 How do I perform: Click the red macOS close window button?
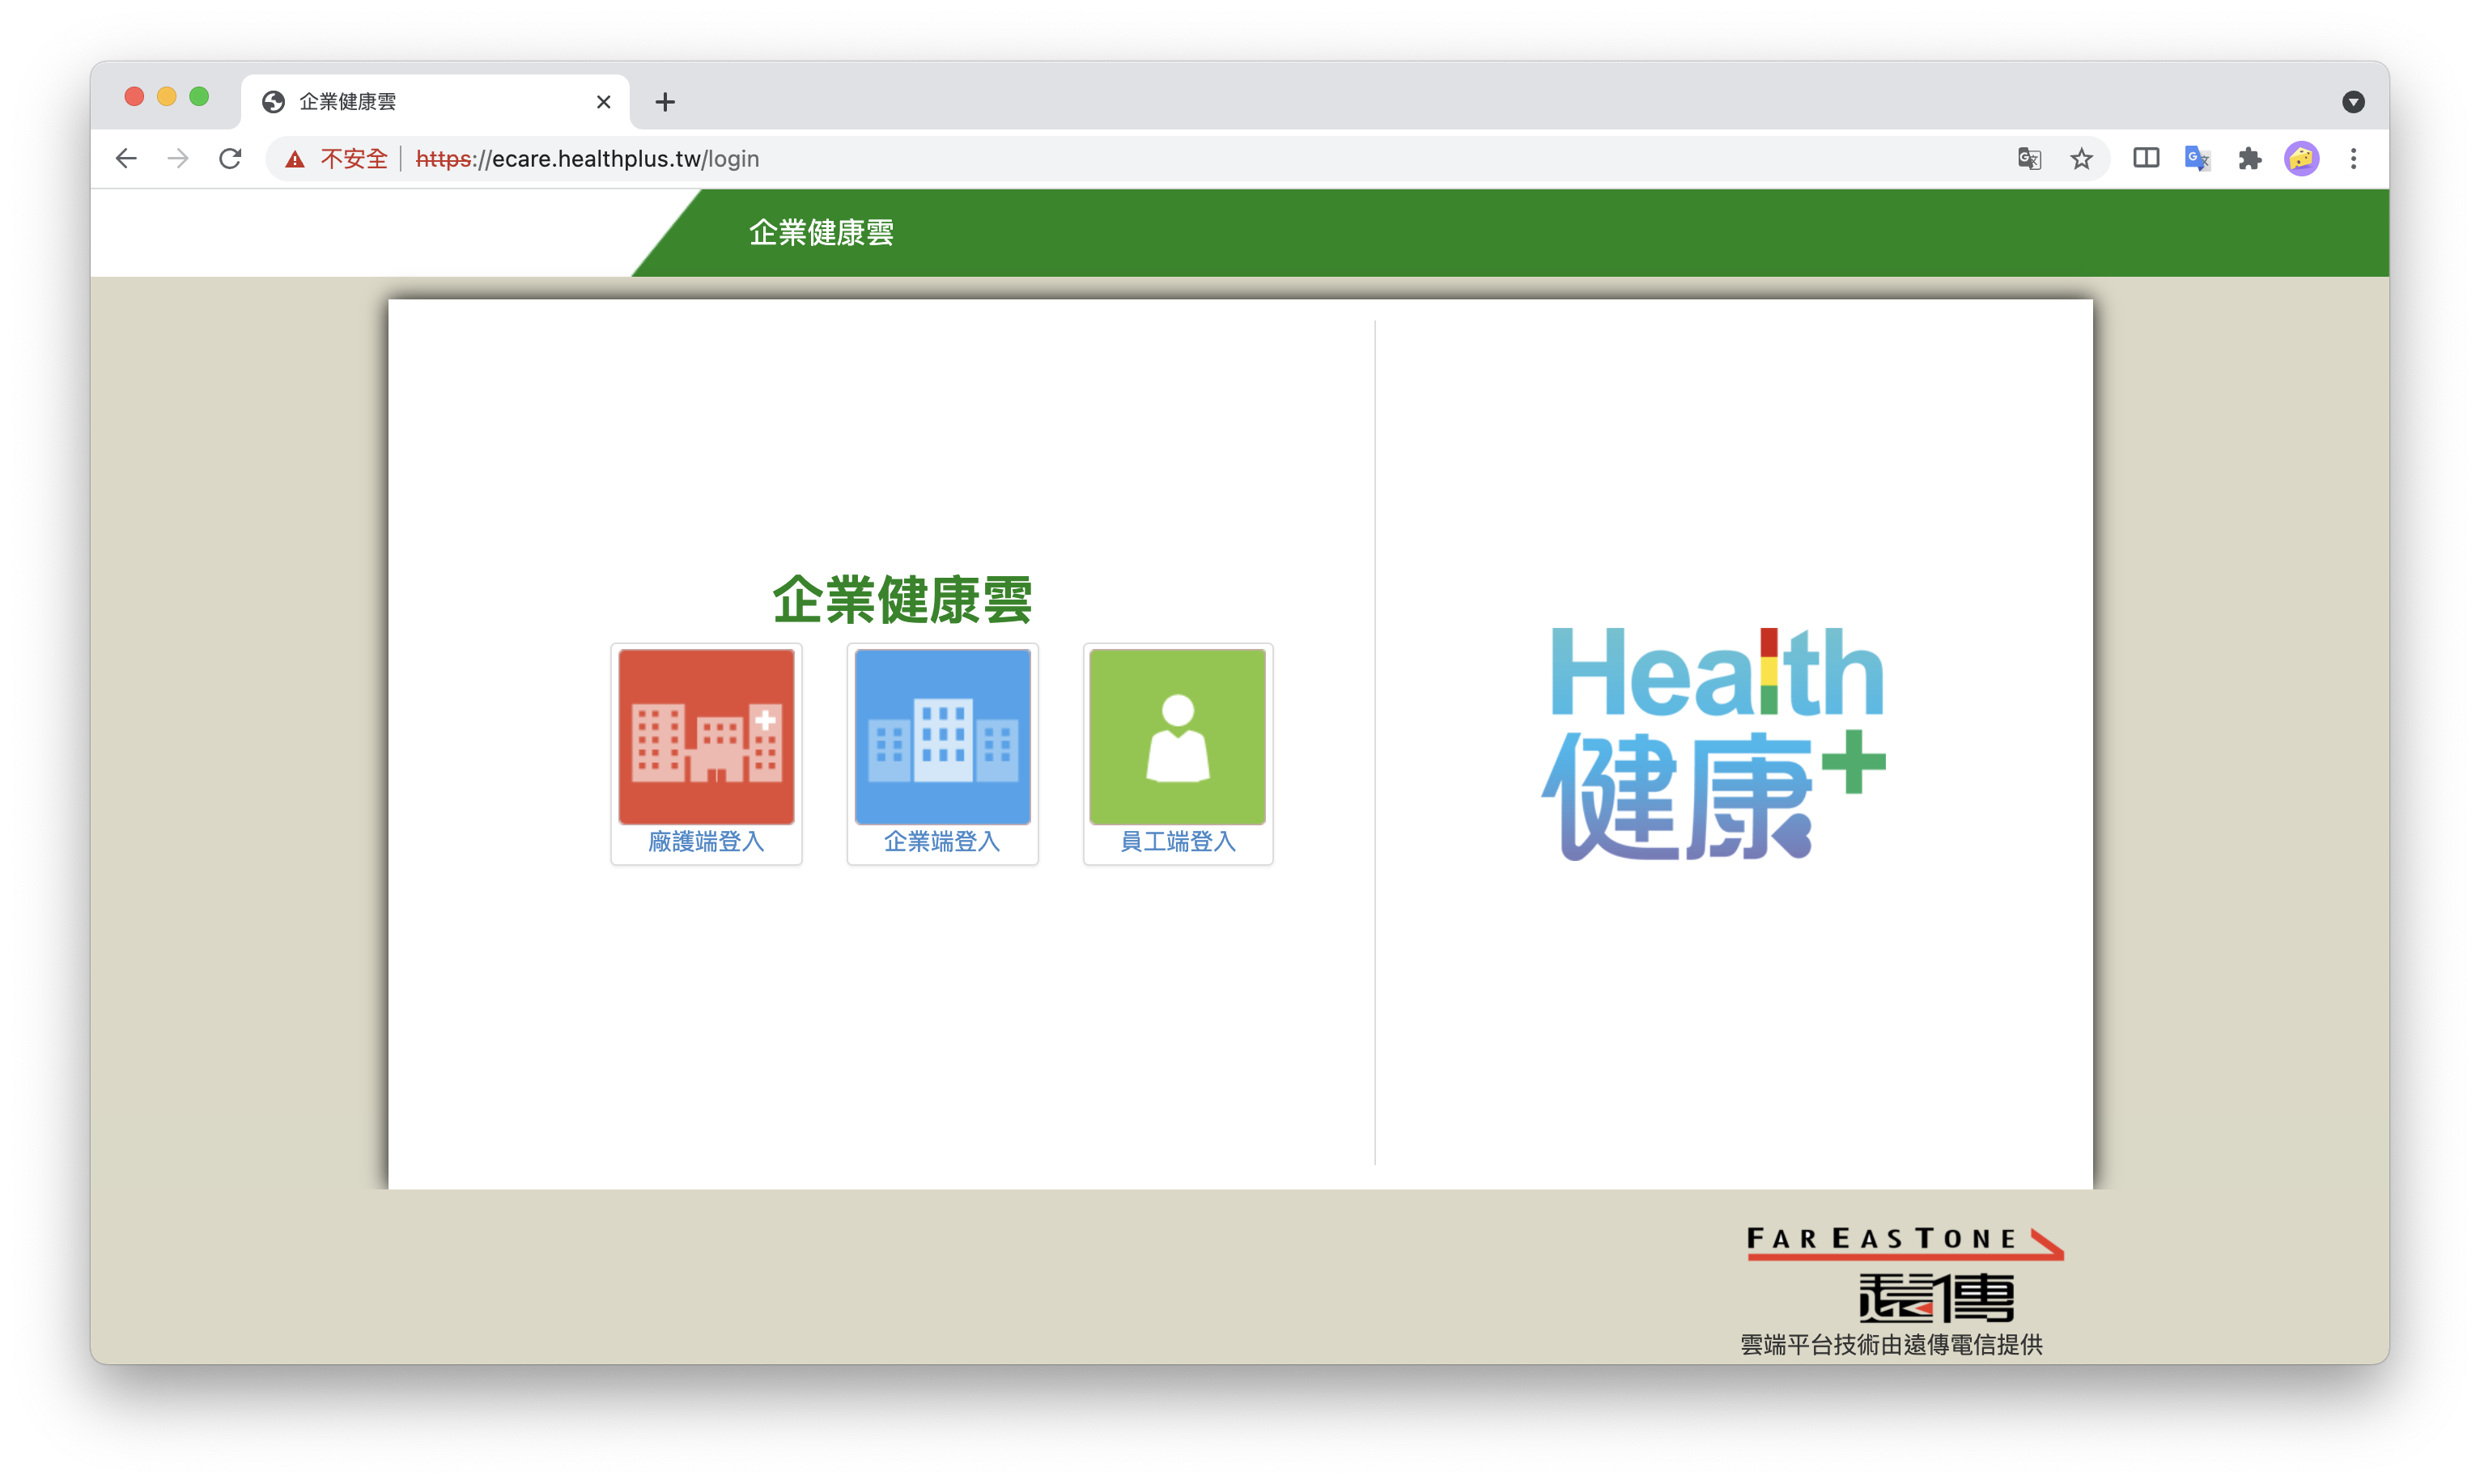[134, 96]
